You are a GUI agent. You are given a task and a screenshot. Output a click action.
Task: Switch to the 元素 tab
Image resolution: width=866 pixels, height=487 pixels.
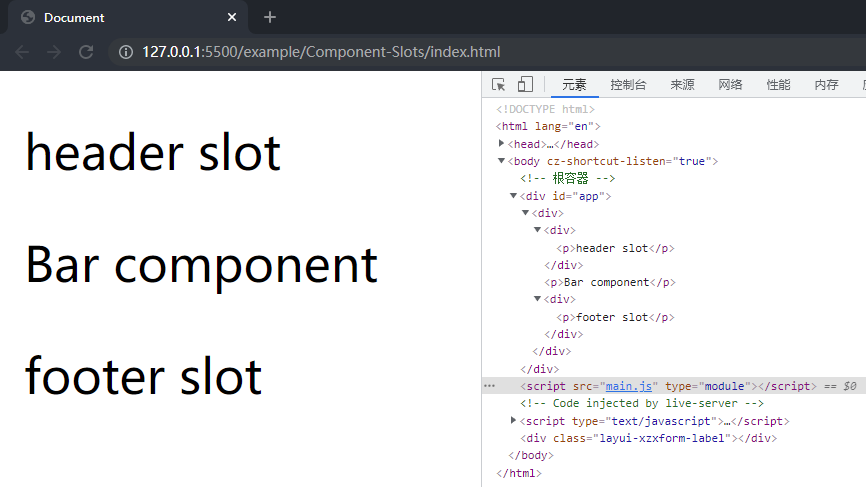pos(574,84)
